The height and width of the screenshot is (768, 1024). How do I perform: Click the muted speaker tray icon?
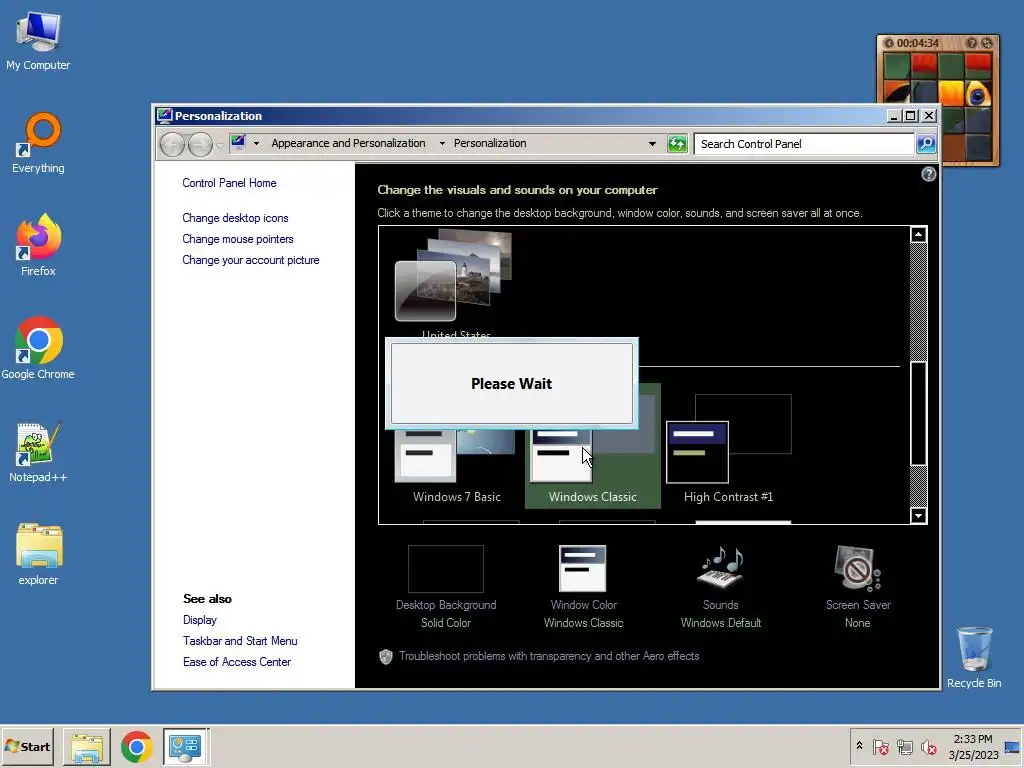[928, 747]
